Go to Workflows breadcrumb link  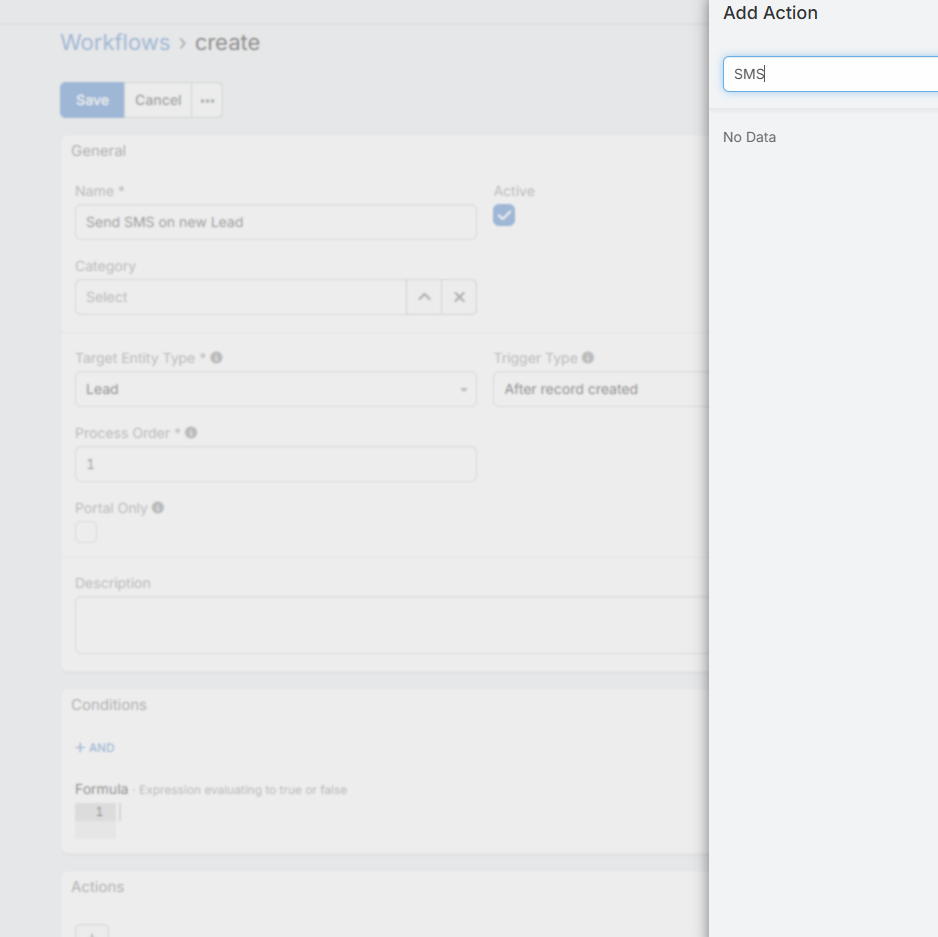(114, 43)
